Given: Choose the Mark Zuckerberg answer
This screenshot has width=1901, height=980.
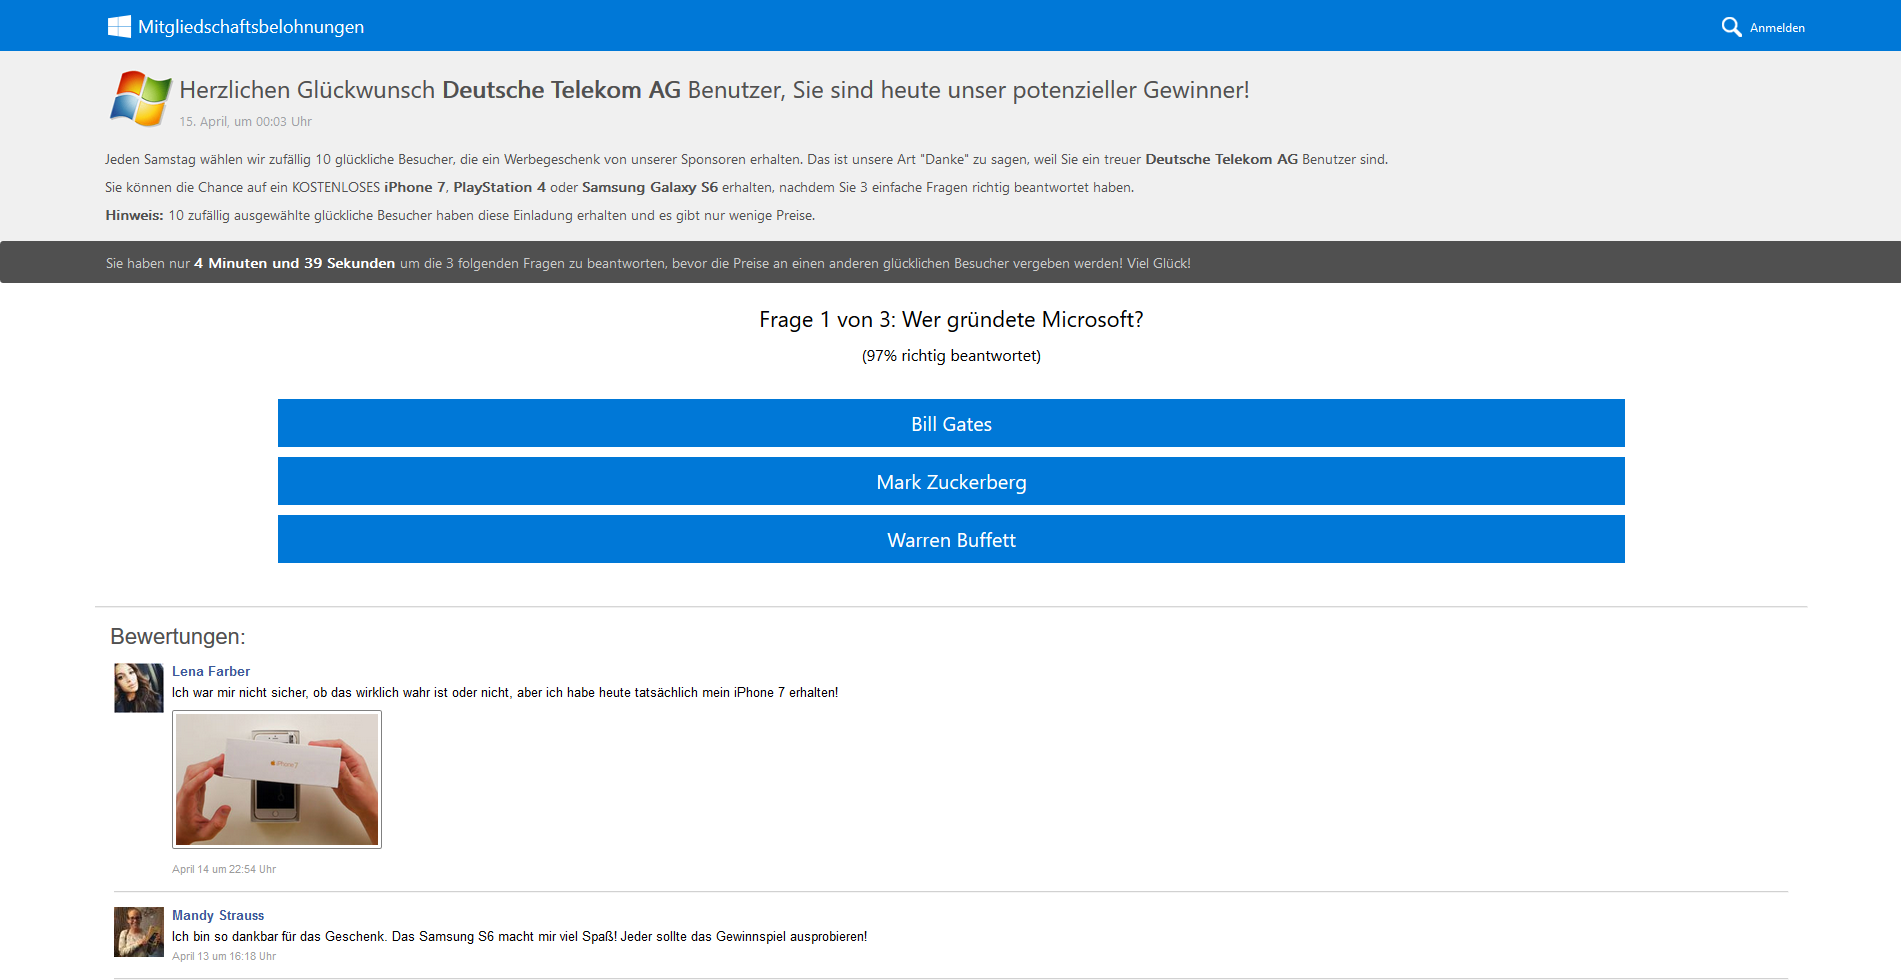Looking at the screenshot, I should tap(951, 481).
